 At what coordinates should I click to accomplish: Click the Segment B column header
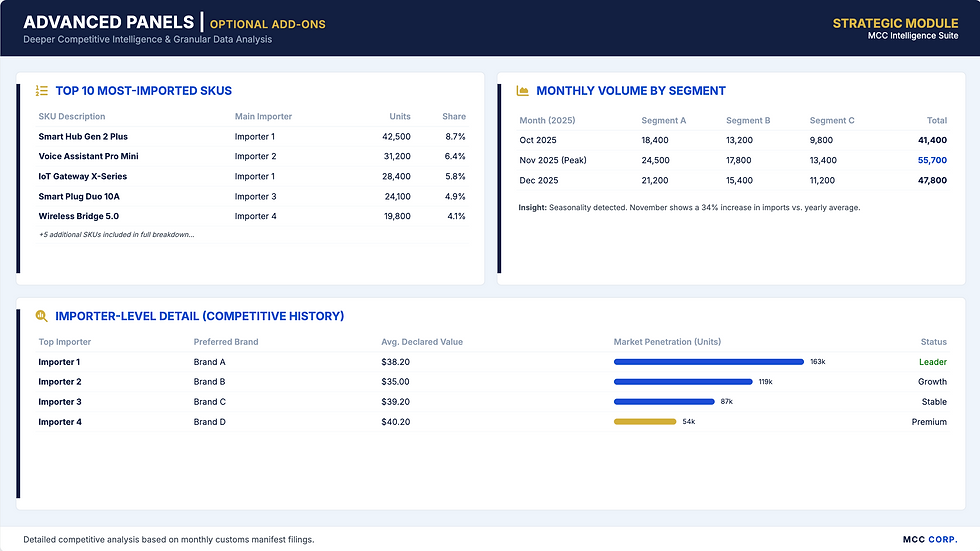point(748,120)
